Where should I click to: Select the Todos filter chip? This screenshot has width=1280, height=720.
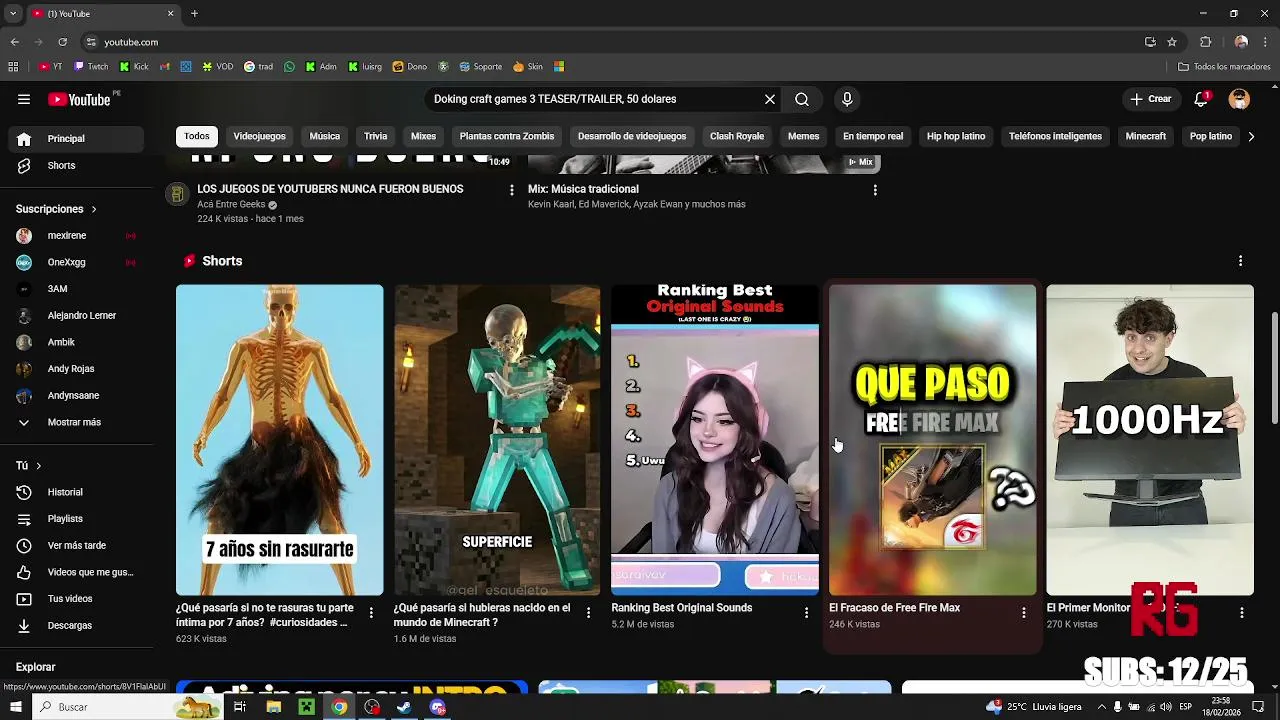197,136
